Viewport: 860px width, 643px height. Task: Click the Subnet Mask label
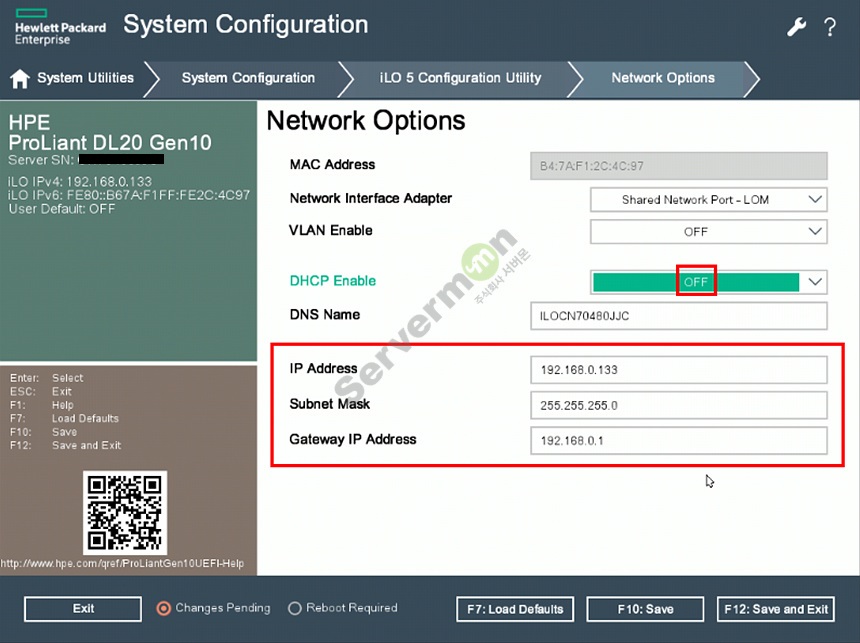click(330, 404)
